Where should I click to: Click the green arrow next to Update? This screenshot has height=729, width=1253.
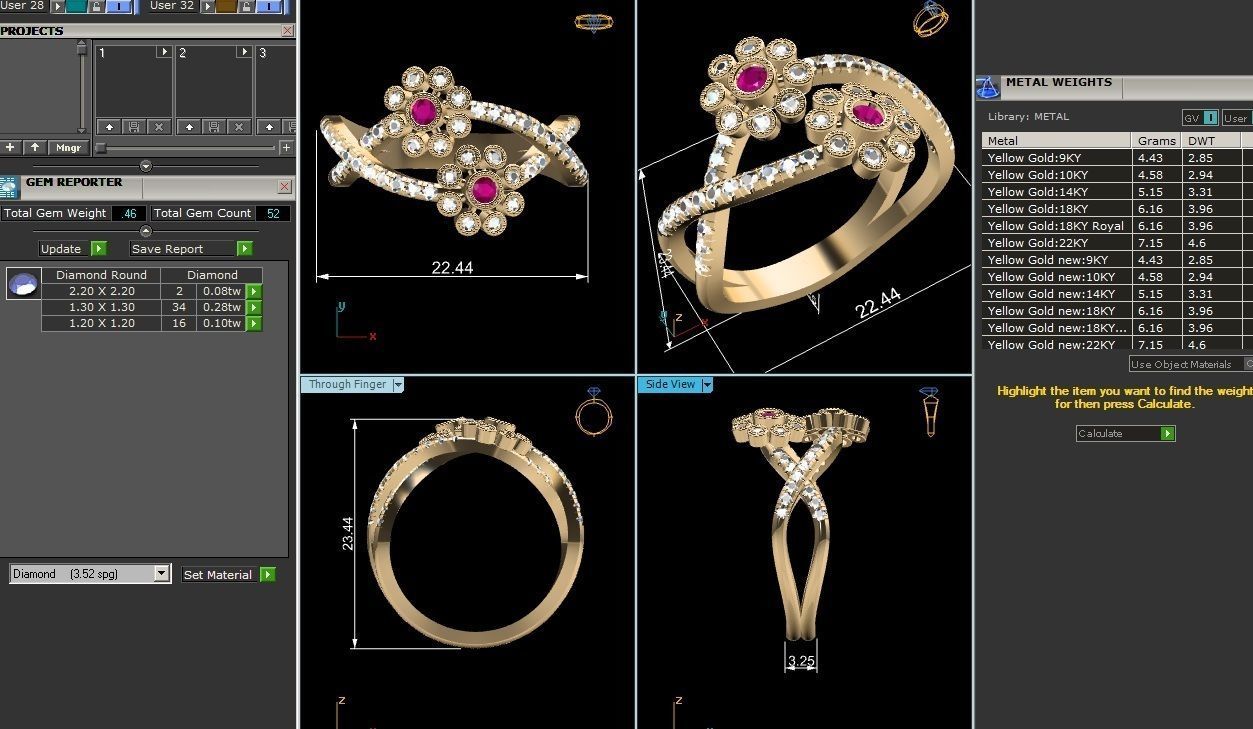[x=98, y=249]
